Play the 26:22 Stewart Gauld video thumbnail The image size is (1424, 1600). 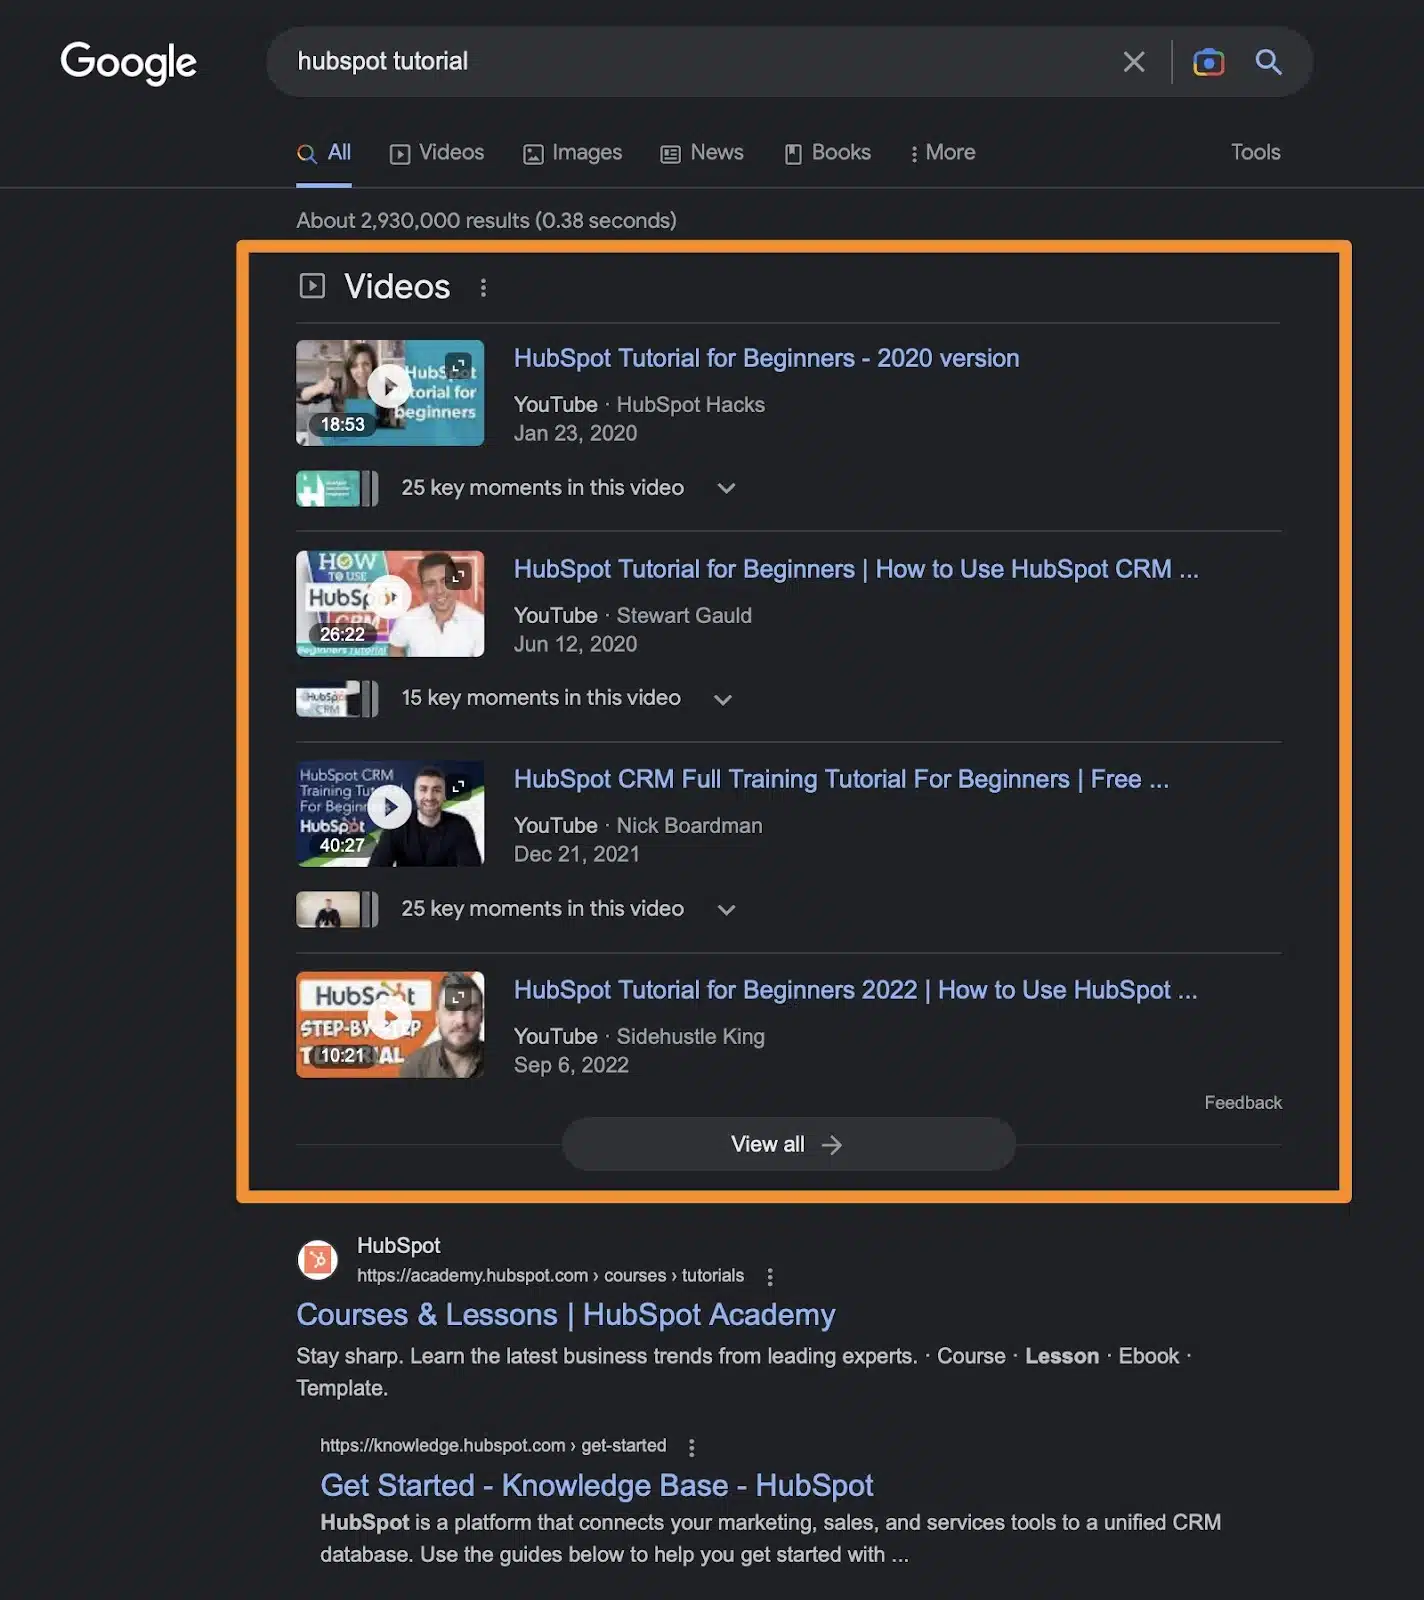(x=390, y=604)
